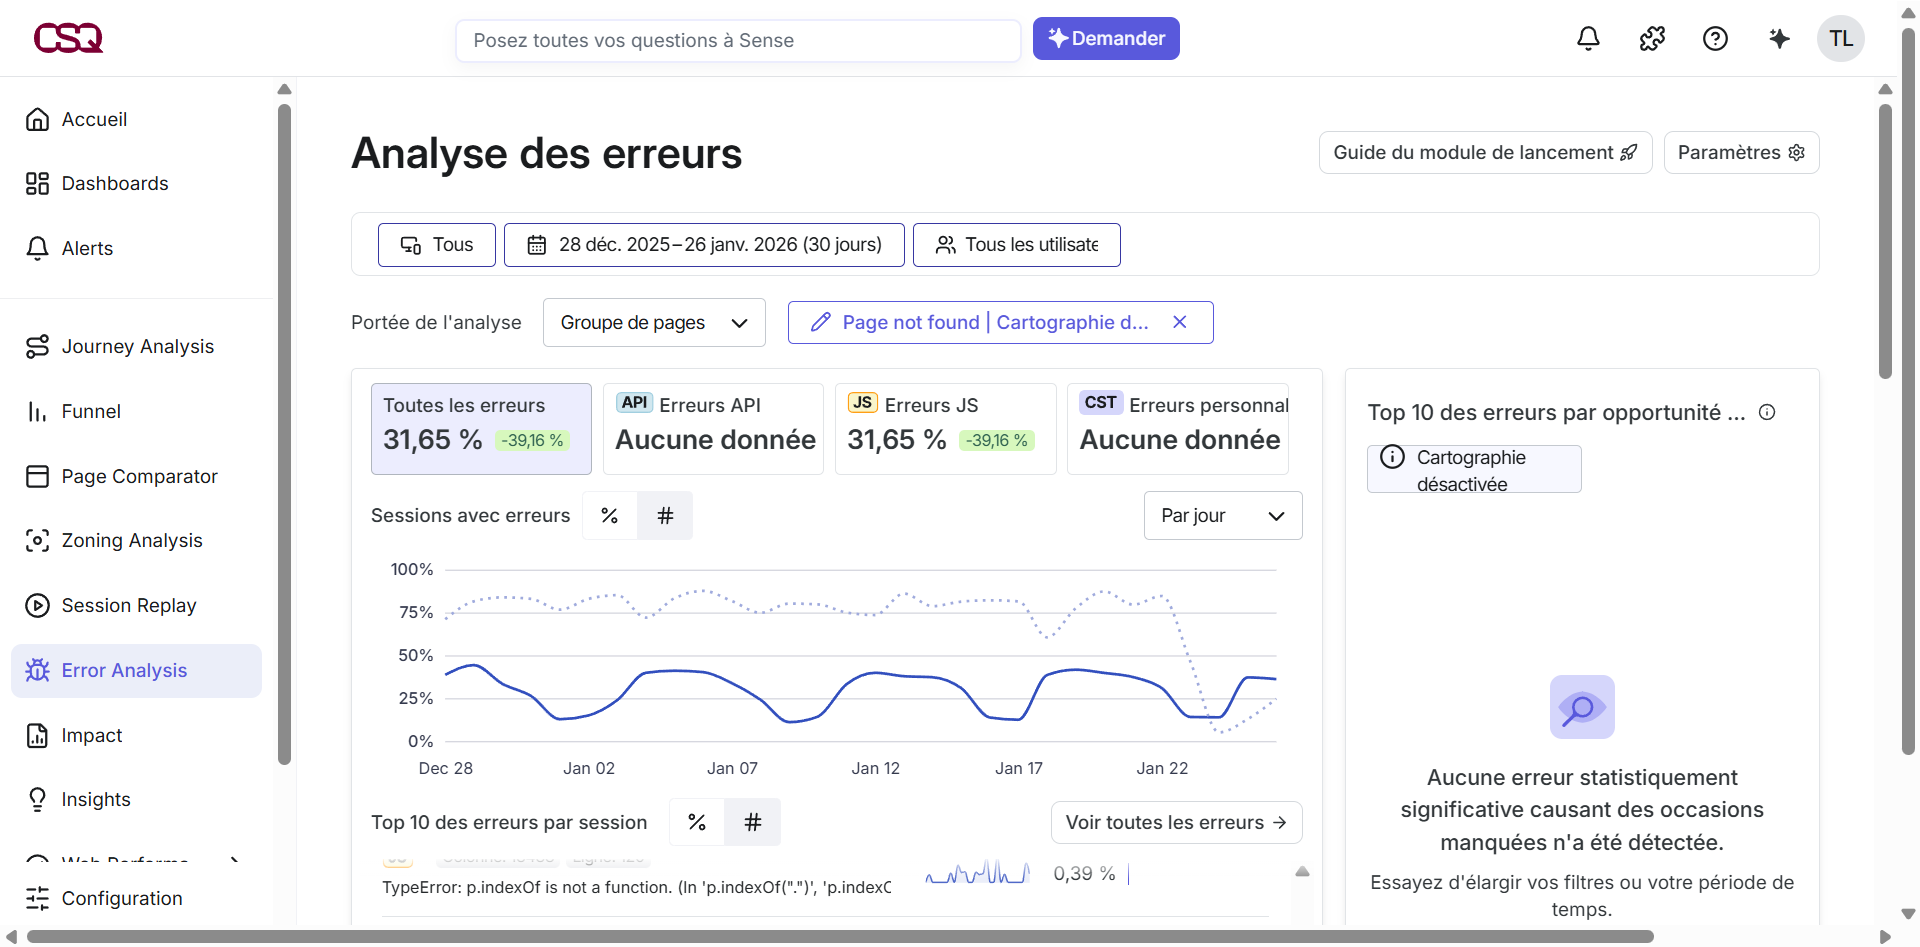Open the Groupe de pages dropdown
1920x947 pixels.
653,322
